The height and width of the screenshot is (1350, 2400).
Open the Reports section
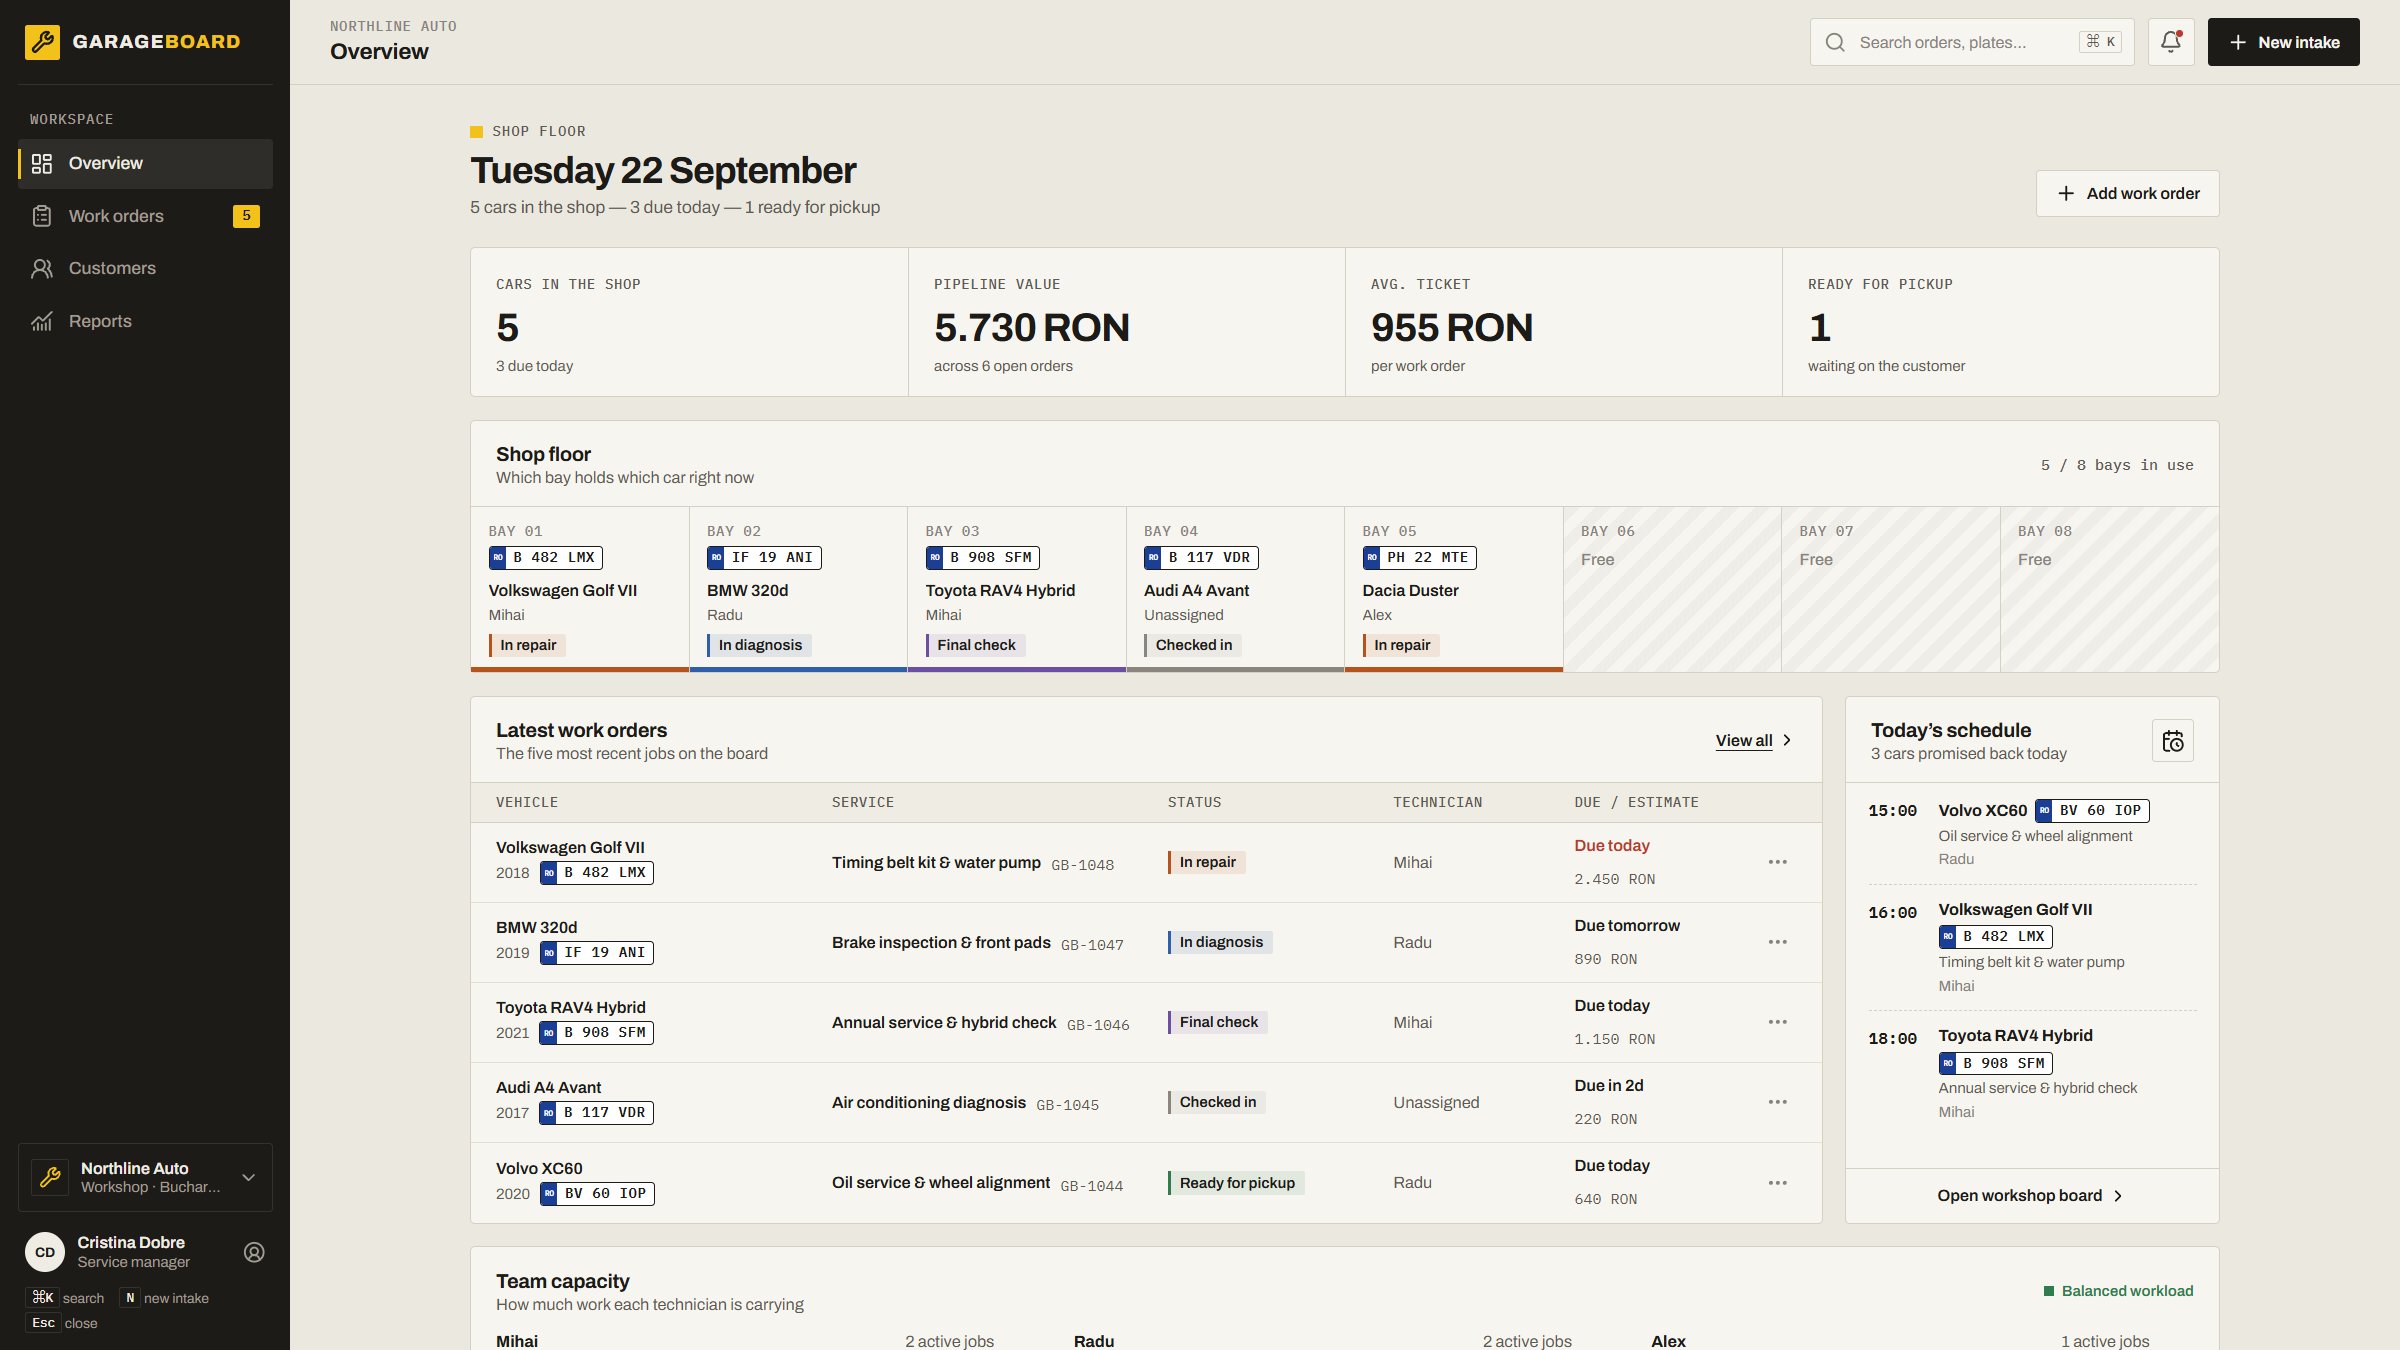coord(145,321)
